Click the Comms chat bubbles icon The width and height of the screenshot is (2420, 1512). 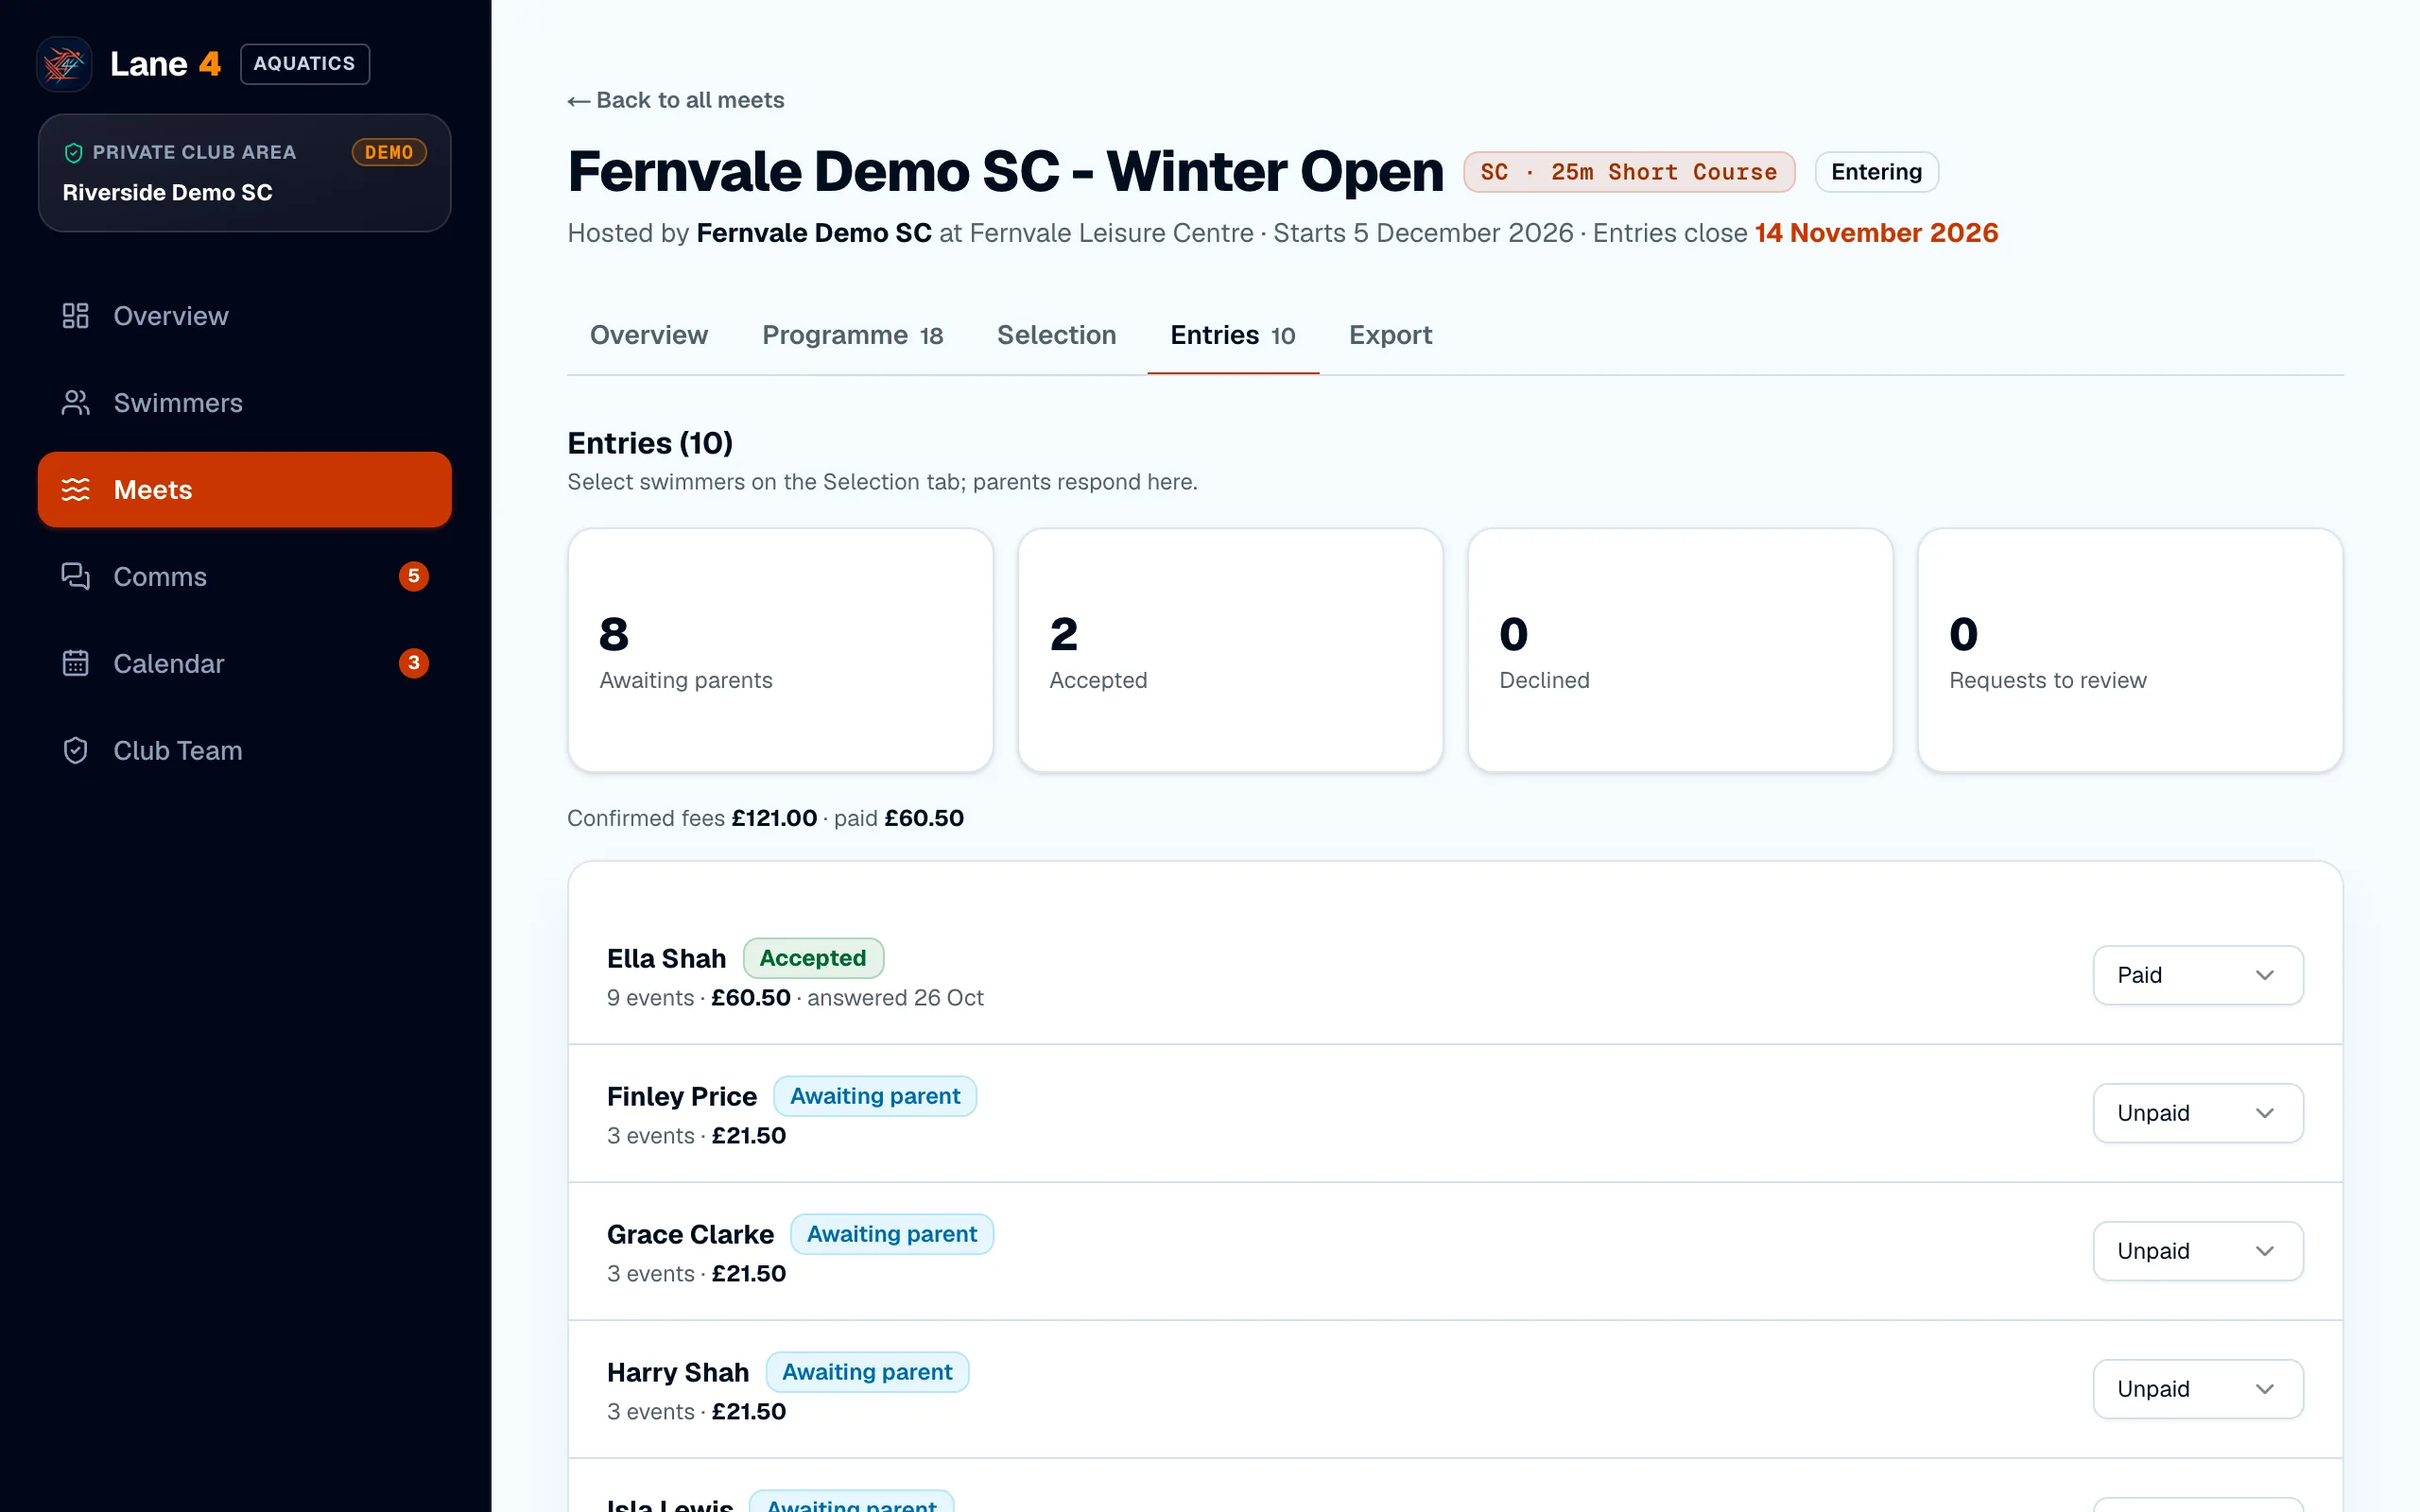pos(75,577)
